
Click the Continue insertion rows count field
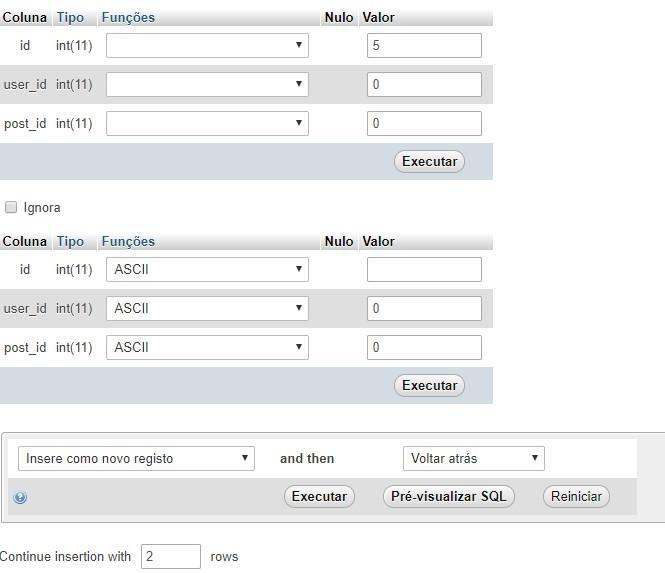pos(170,556)
